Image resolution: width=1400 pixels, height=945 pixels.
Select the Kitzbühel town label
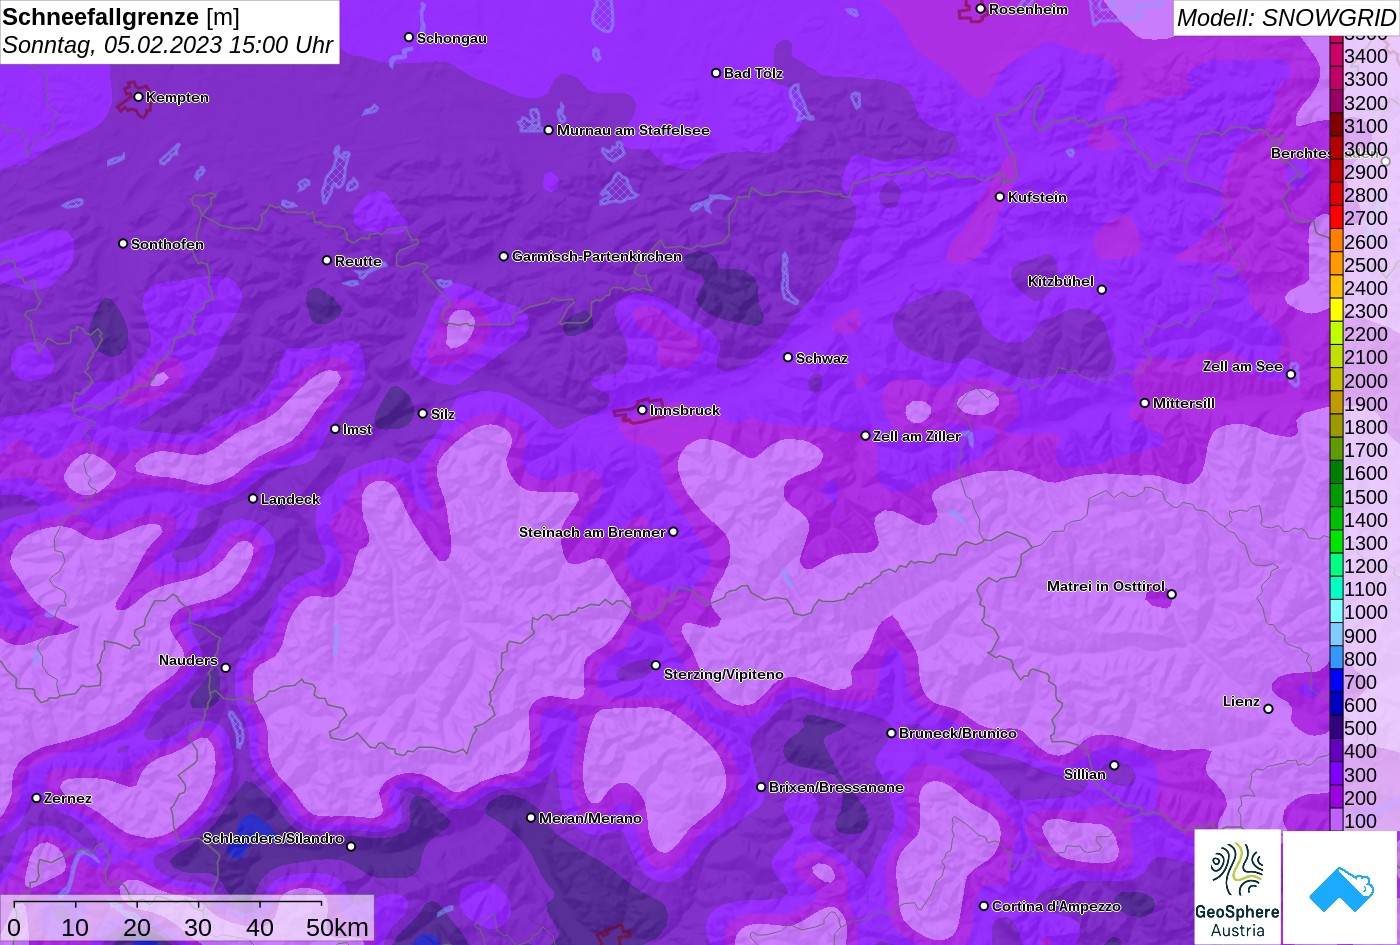click(x=1061, y=282)
